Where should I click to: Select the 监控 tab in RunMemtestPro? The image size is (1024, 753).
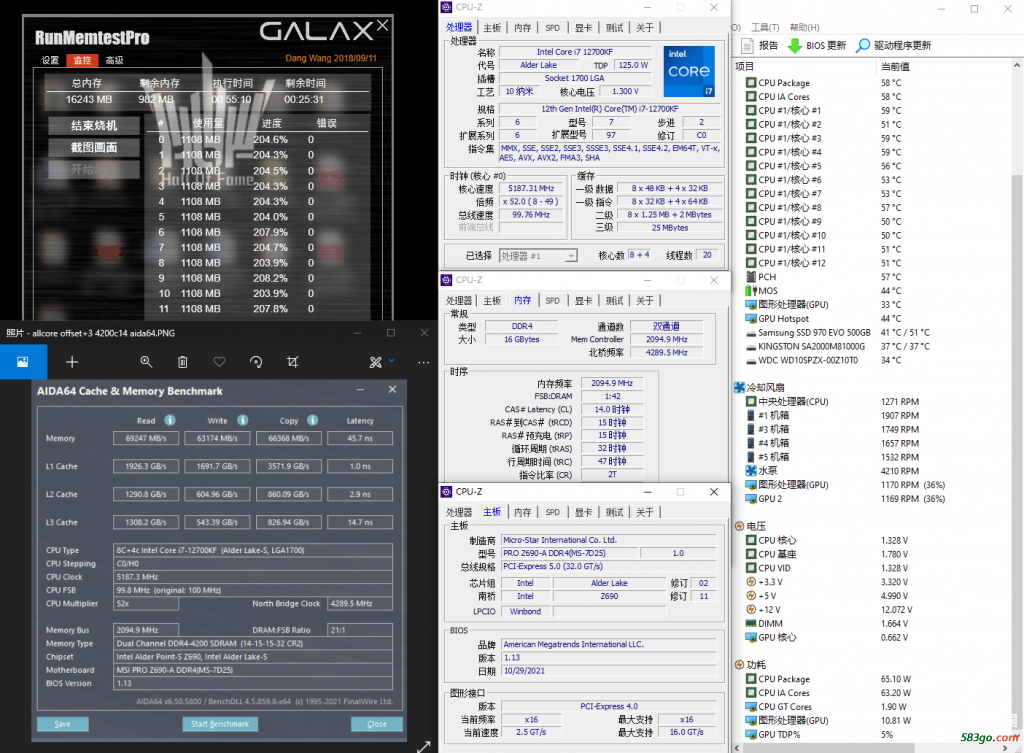[x=82, y=60]
